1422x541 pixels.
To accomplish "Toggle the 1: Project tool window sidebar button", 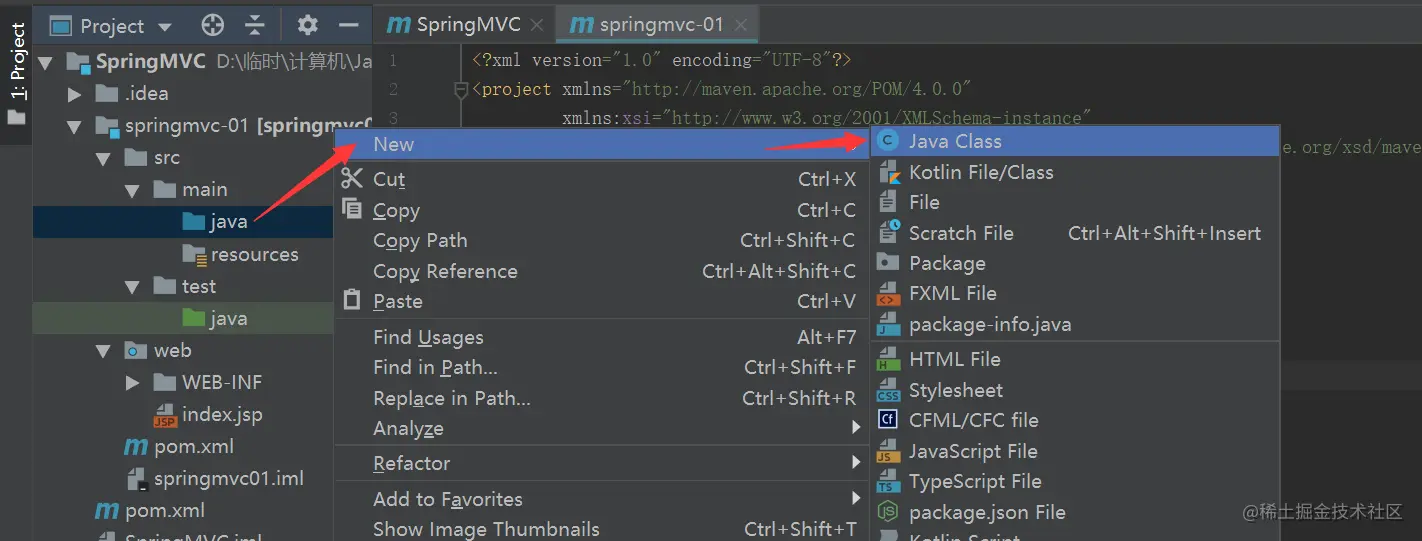I will click(x=16, y=74).
